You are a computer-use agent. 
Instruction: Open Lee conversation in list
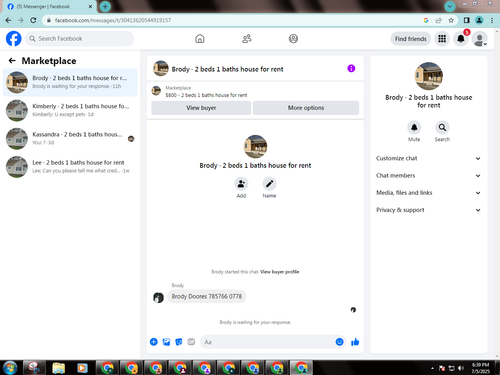click(x=70, y=167)
